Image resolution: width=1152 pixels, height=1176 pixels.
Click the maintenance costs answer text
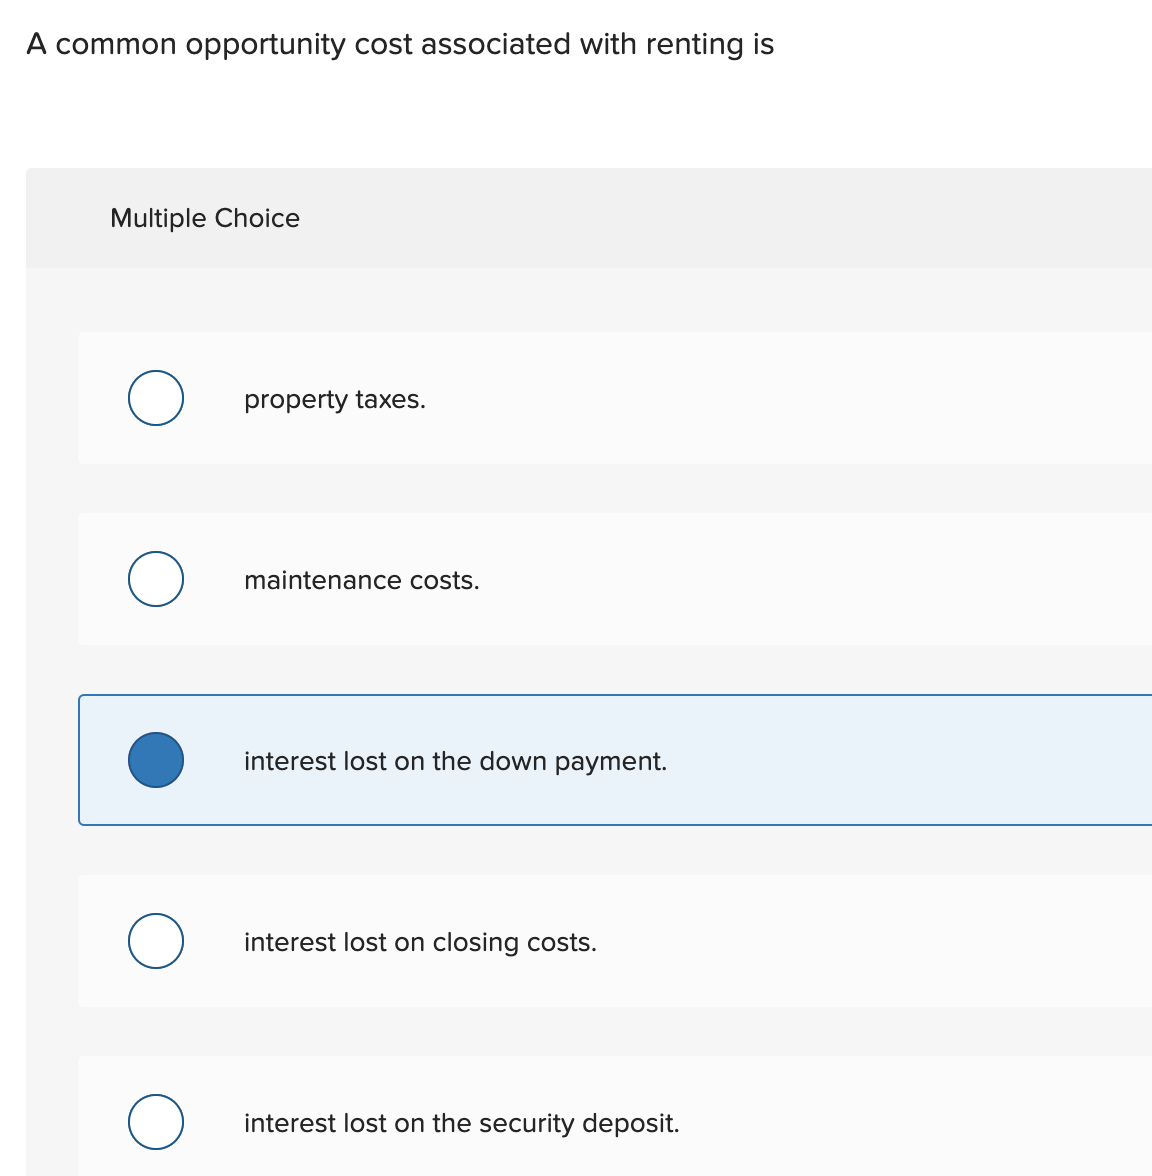click(x=362, y=580)
